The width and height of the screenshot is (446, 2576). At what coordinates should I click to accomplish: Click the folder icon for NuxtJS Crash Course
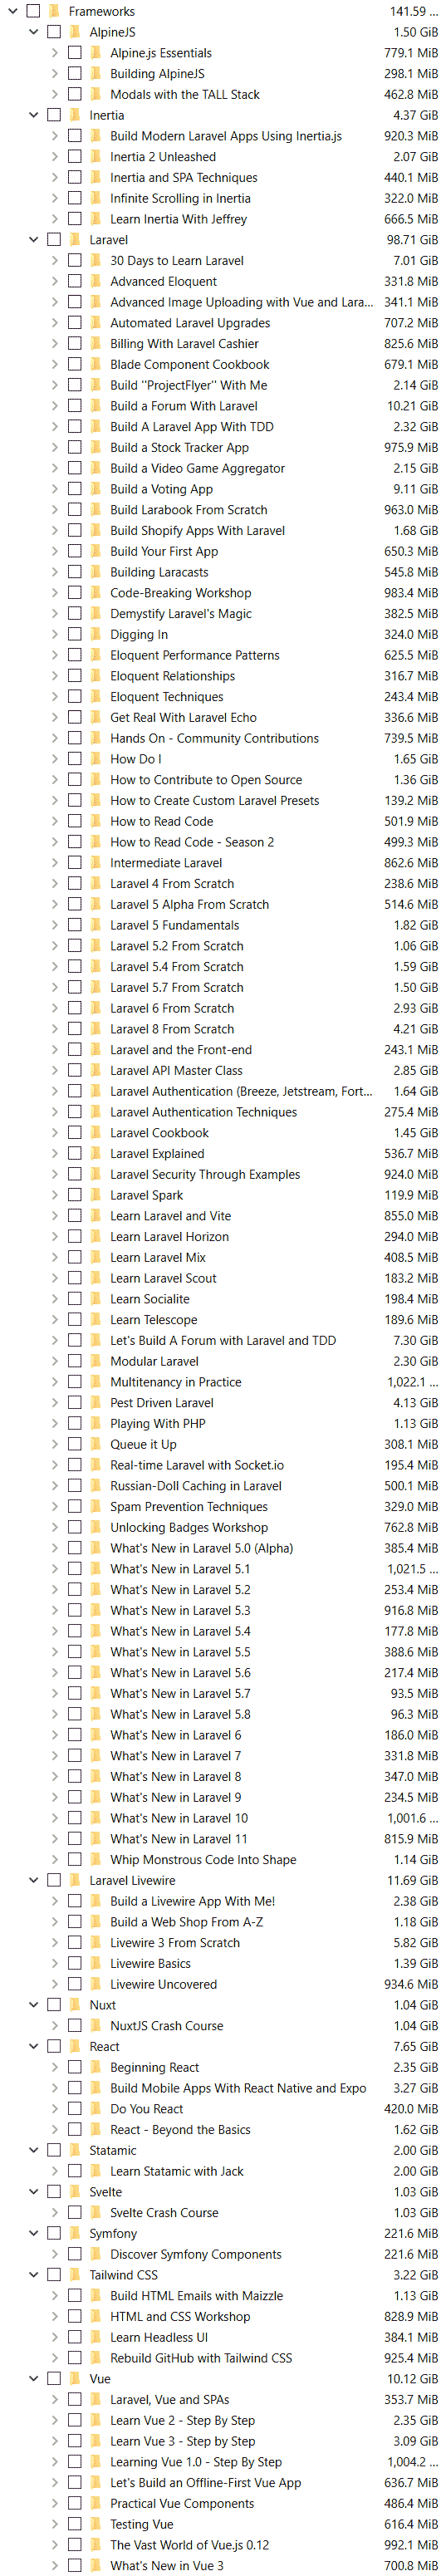[96, 2026]
